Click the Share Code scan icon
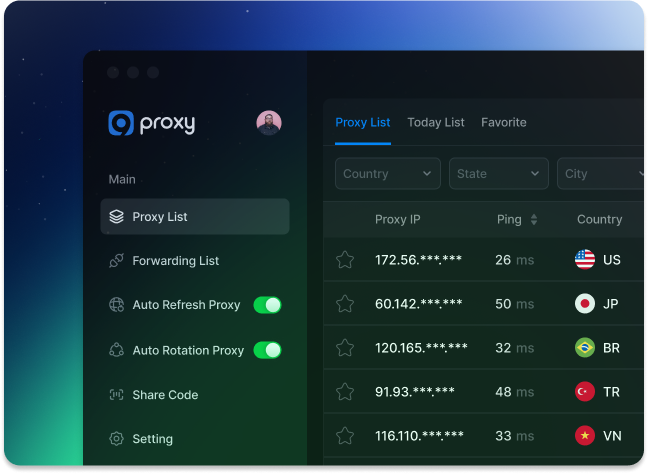This screenshot has width=648, height=474. [x=116, y=395]
